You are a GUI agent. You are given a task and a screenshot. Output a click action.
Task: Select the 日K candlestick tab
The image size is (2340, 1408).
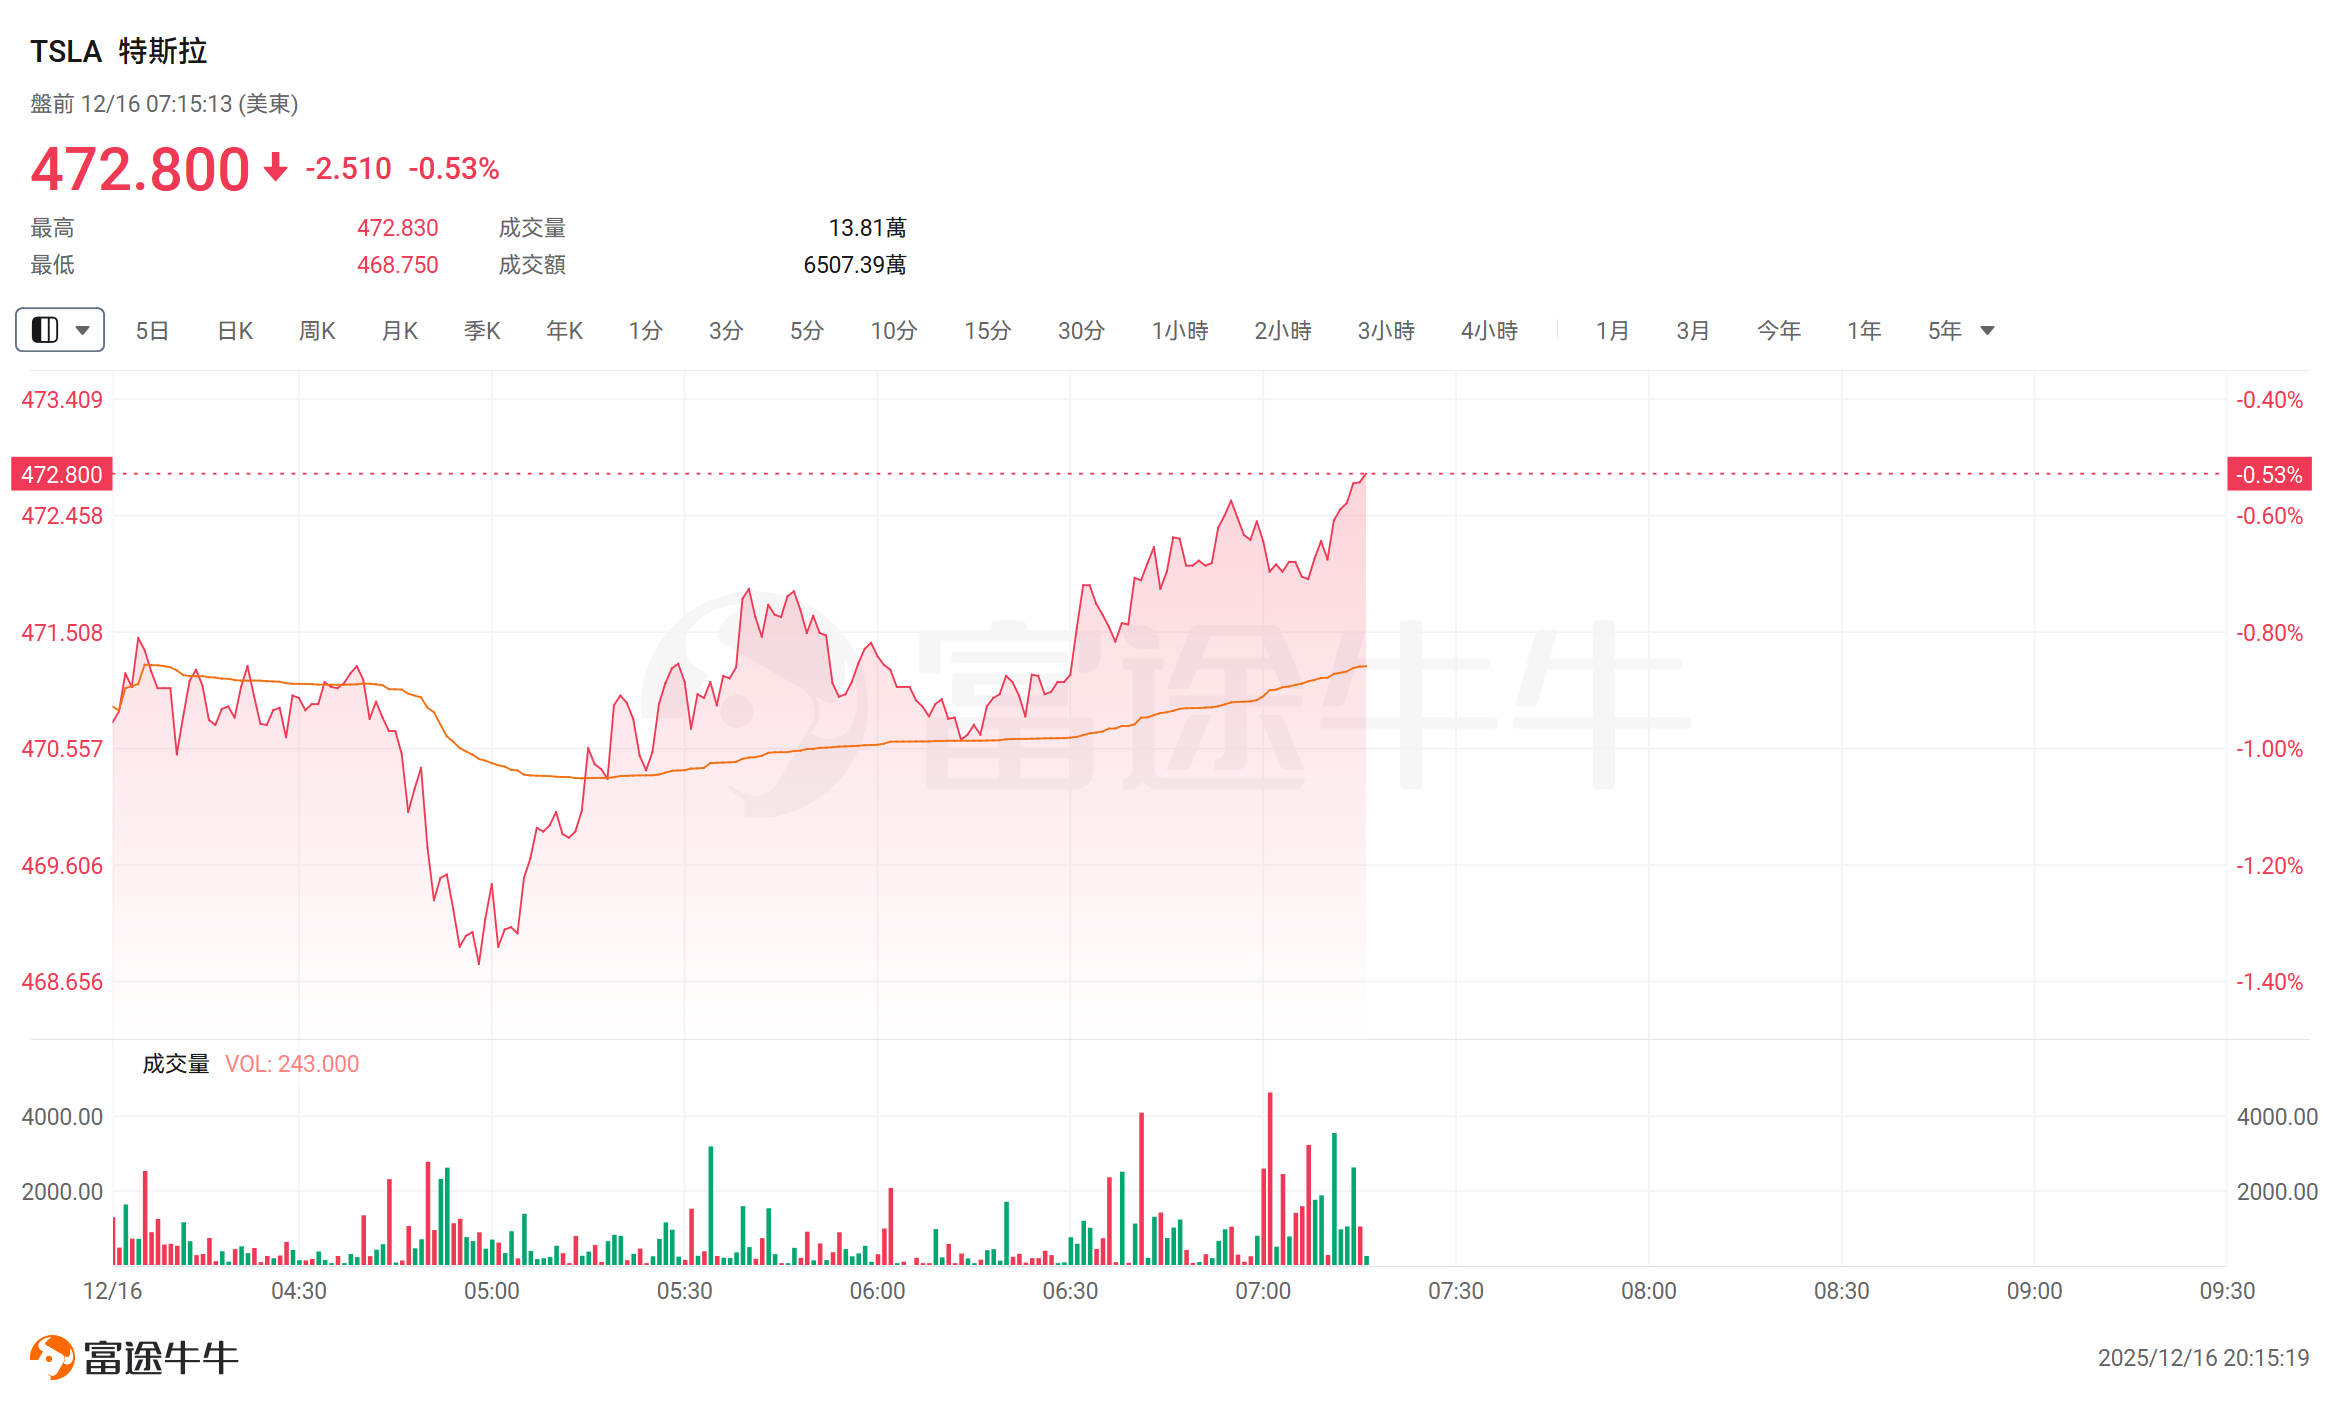(235, 331)
